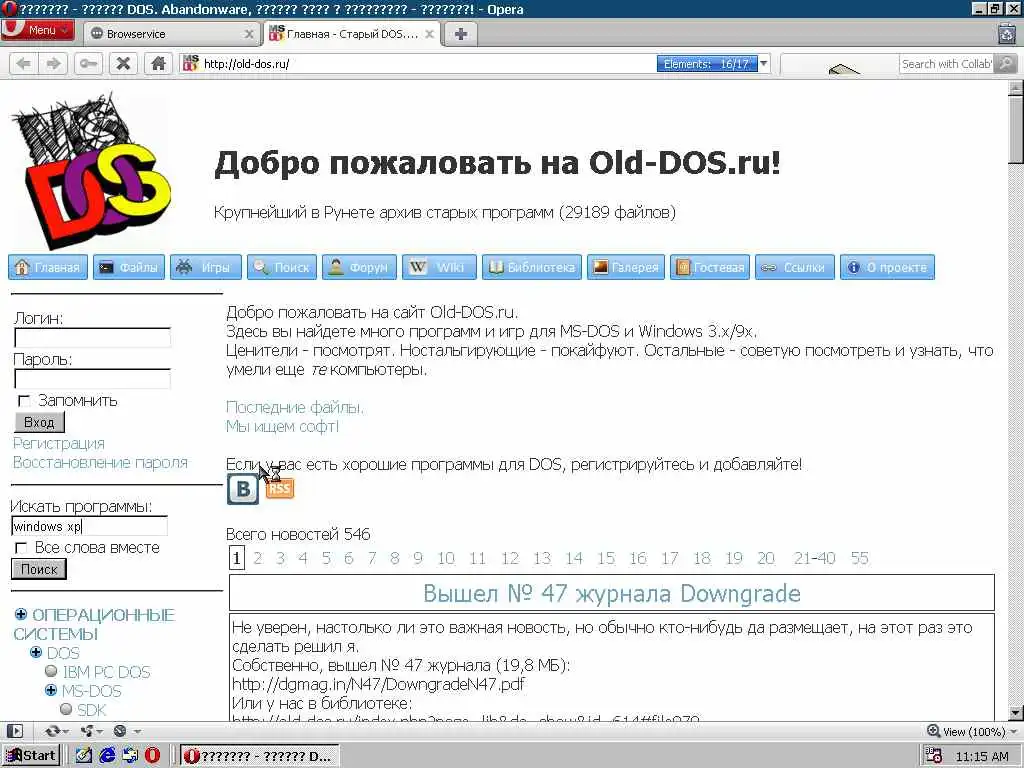1024x768 pixels.
Task: Click the Вход login button
Action: pyautogui.click(x=39, y=422)
